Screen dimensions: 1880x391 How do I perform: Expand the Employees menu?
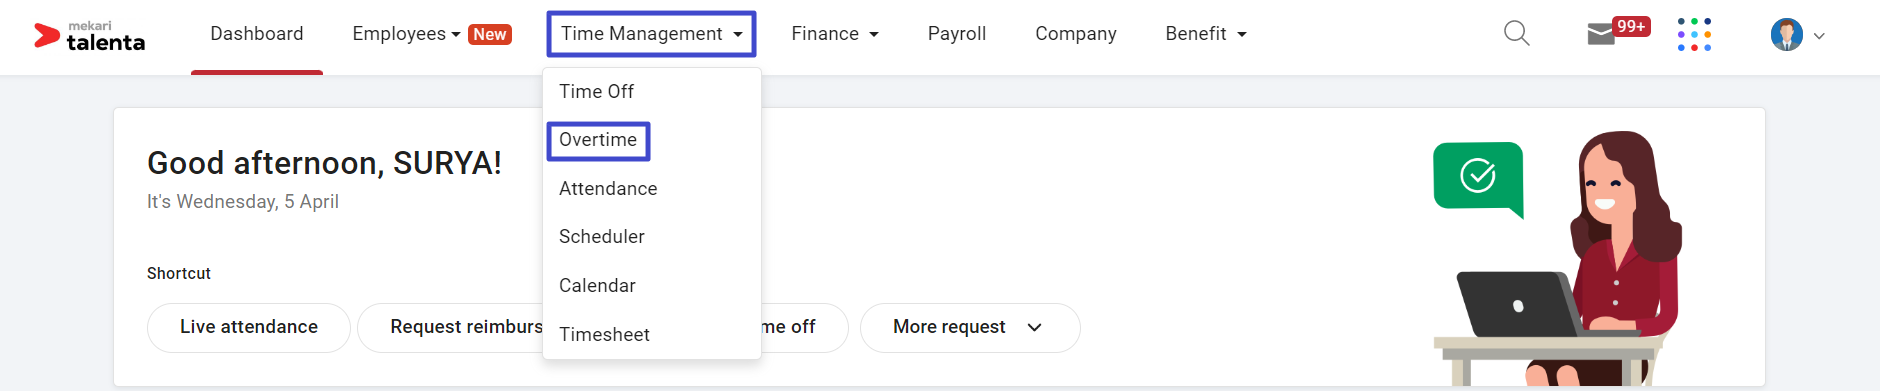pyautogui.click(x=406, y=34)
